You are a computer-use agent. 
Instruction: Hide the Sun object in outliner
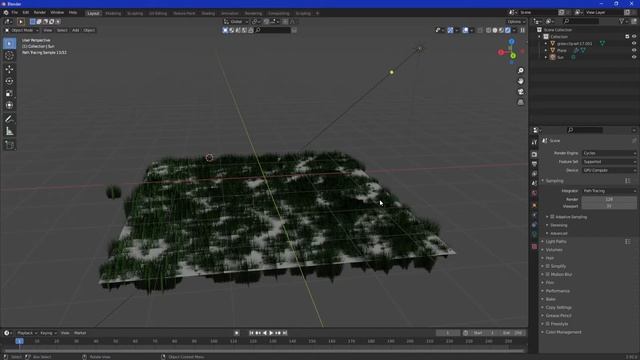click(634, 57)
